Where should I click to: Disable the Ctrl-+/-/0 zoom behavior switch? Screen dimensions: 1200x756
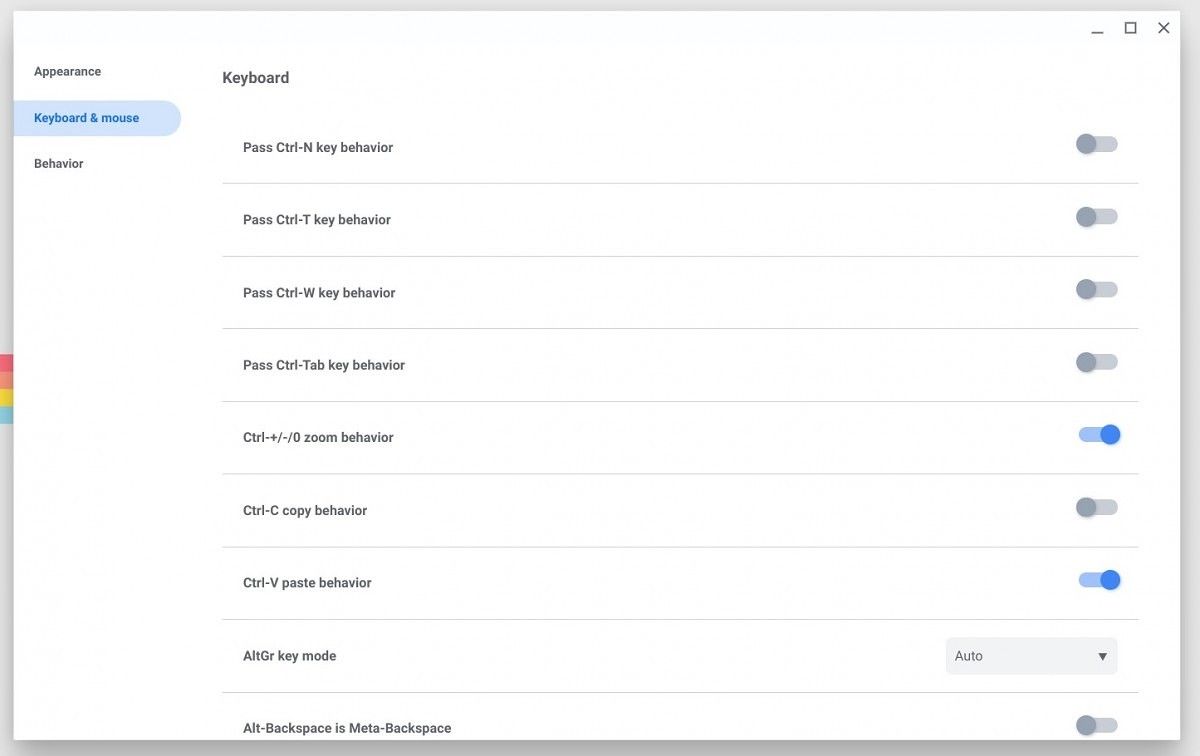1099,435
